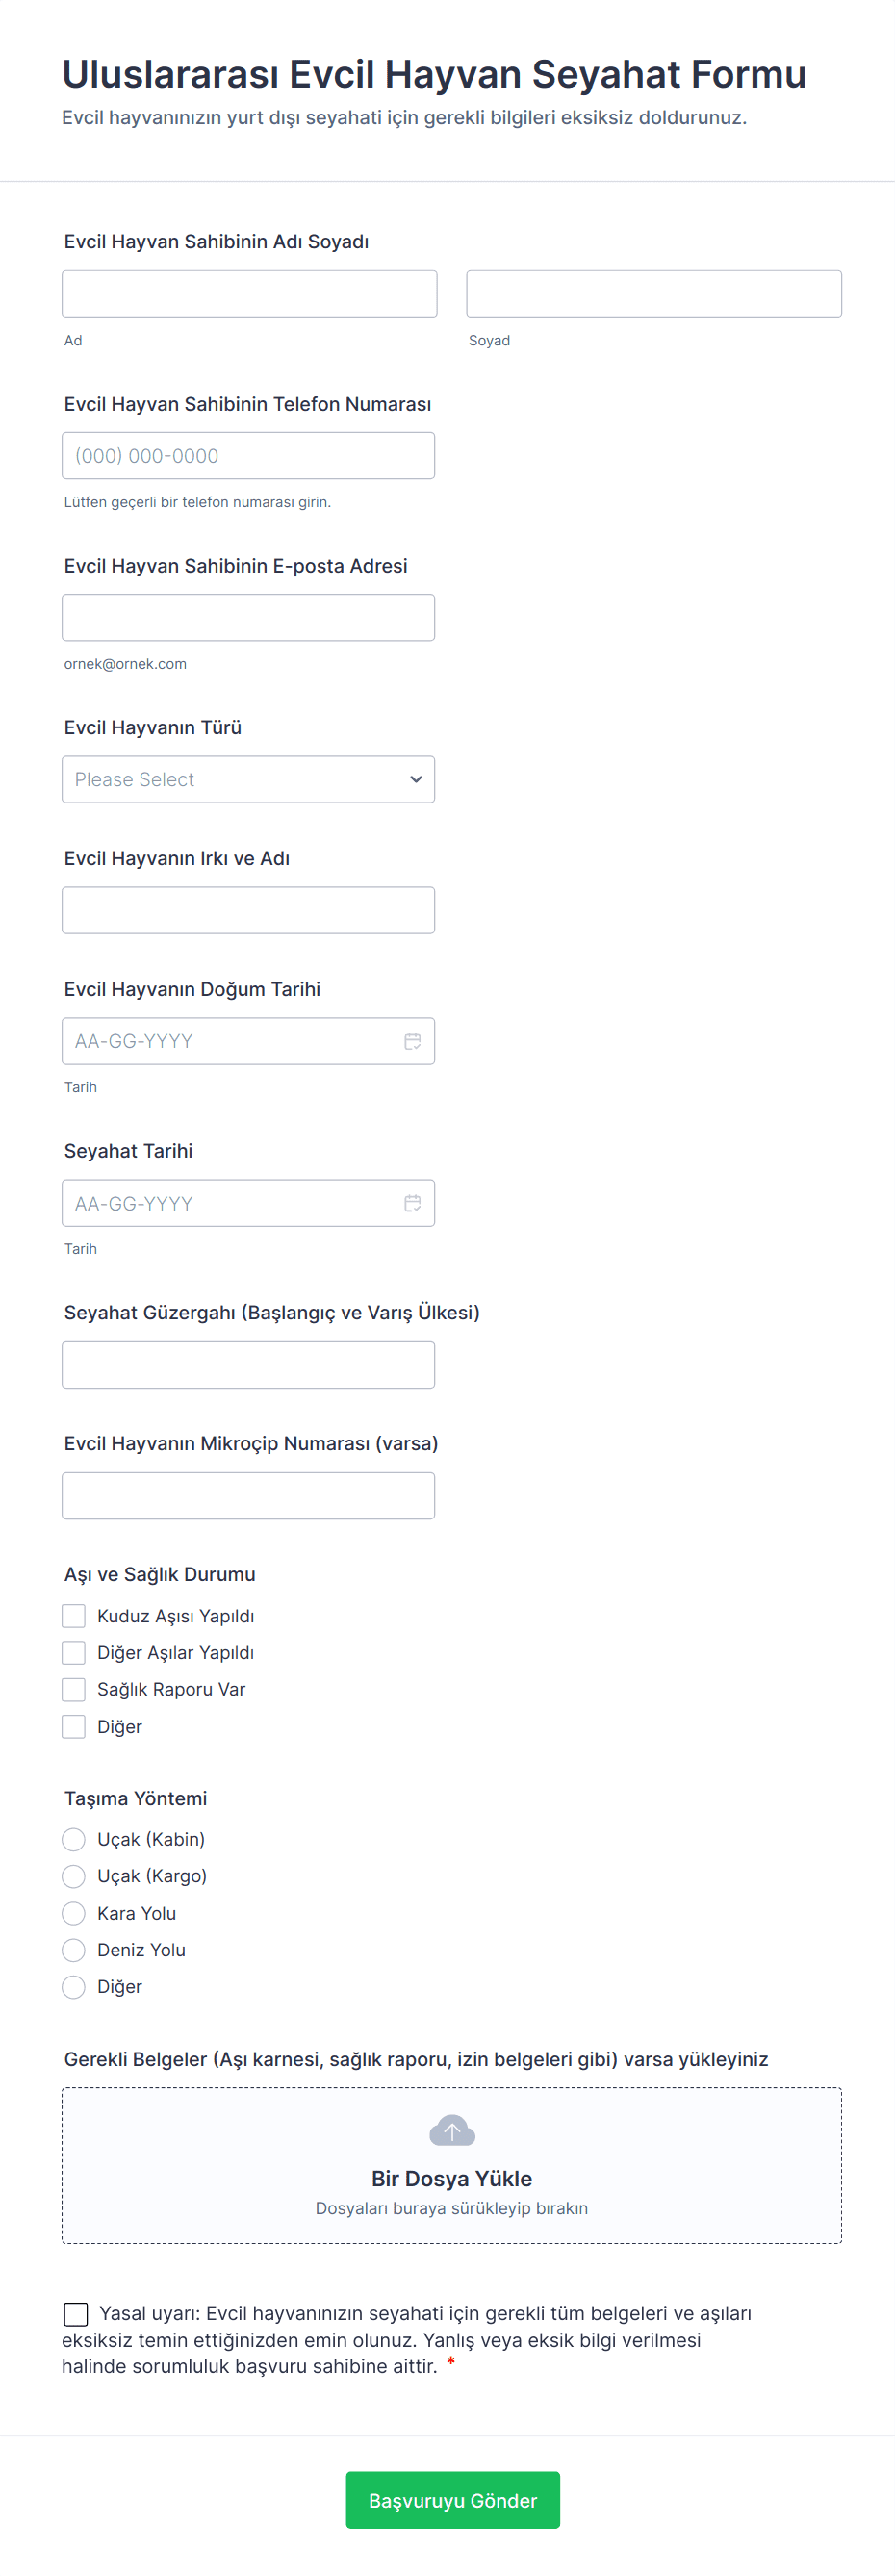This screenshot has height=2576, width=895.
Task: Focus the Seyahat Güzergahı text field
Action: (x=248, y=1365)
